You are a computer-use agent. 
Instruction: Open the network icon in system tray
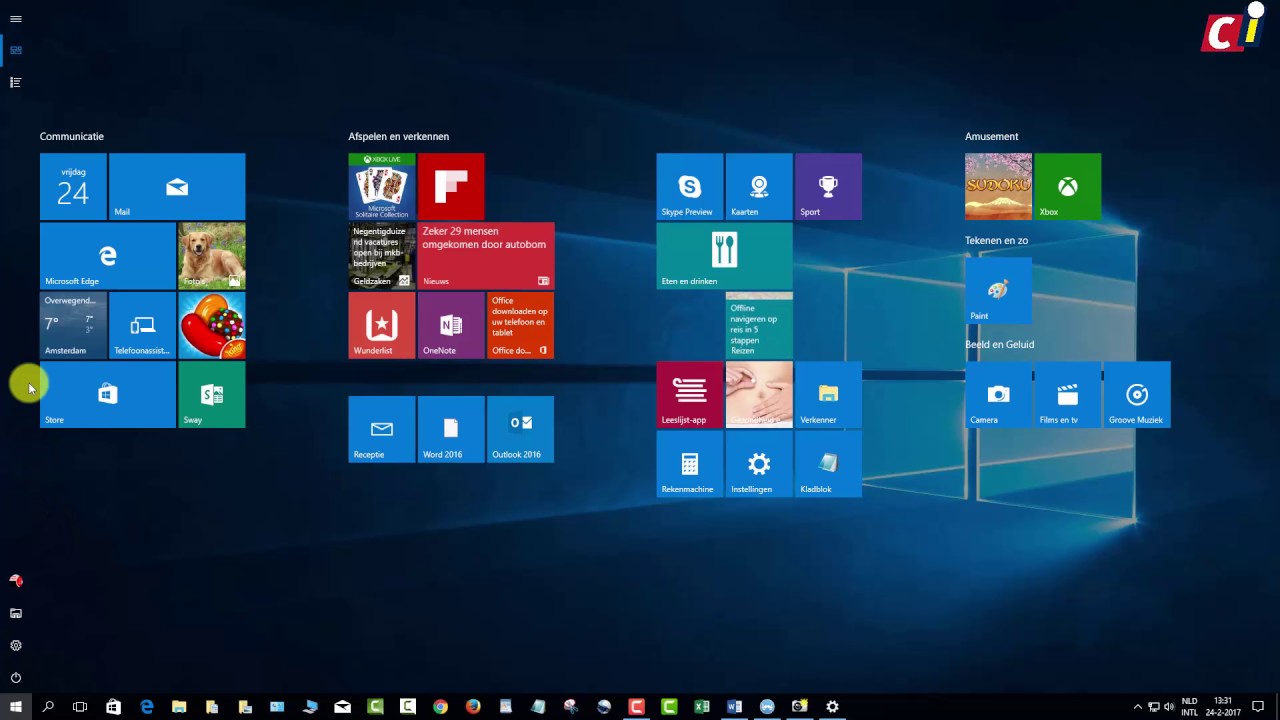click(x=1153, y=707)
